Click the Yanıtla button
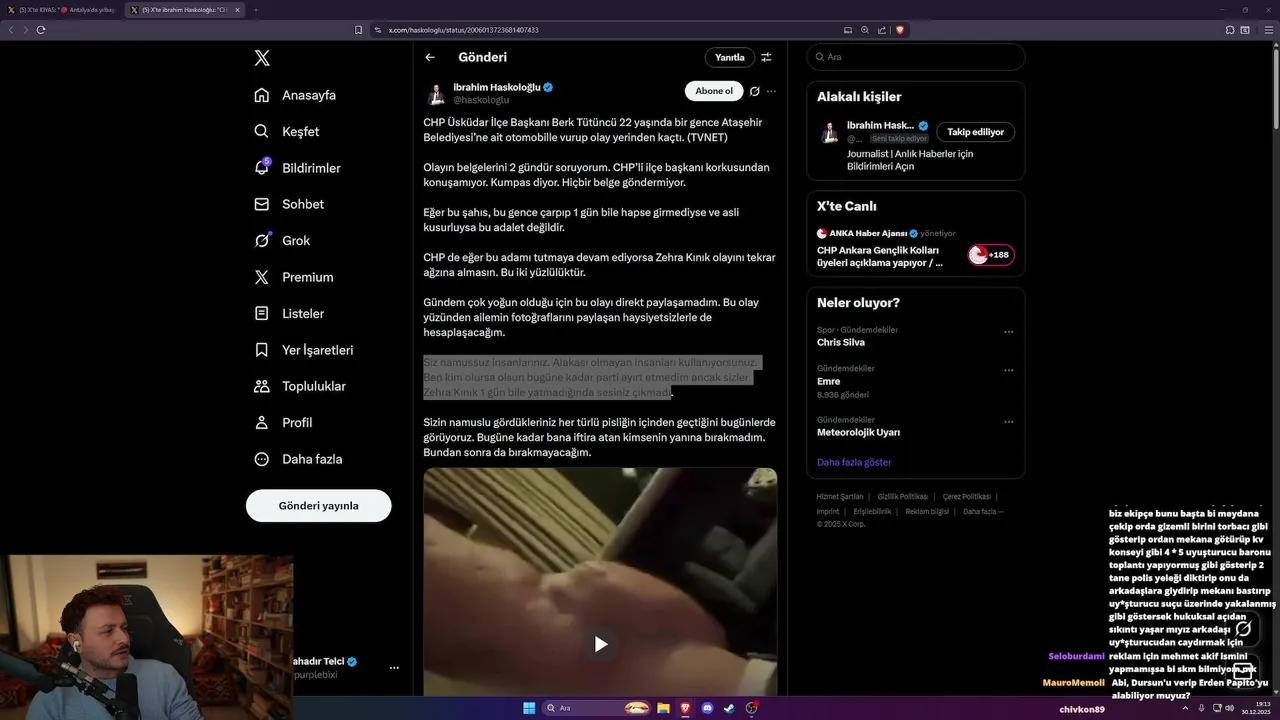The width and height of the screenshot is (1280, 720). 730,57
